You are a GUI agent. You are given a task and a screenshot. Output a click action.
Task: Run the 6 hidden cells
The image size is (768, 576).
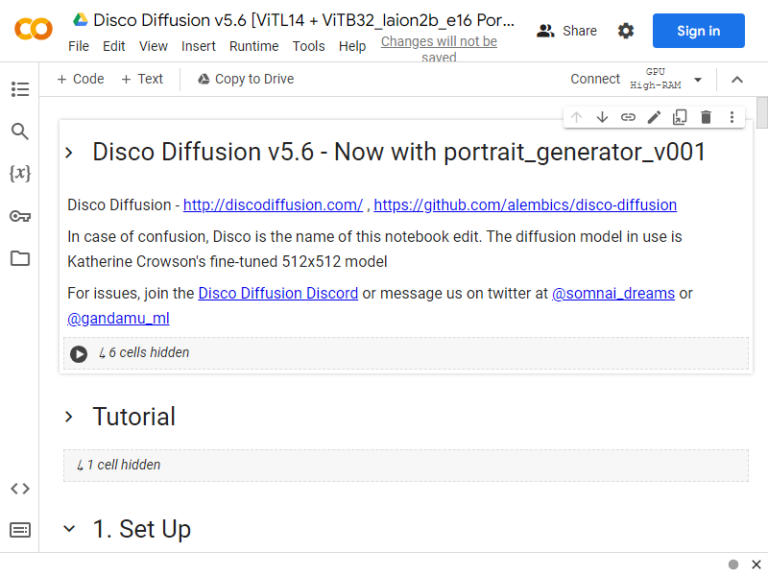click(78, 353)
